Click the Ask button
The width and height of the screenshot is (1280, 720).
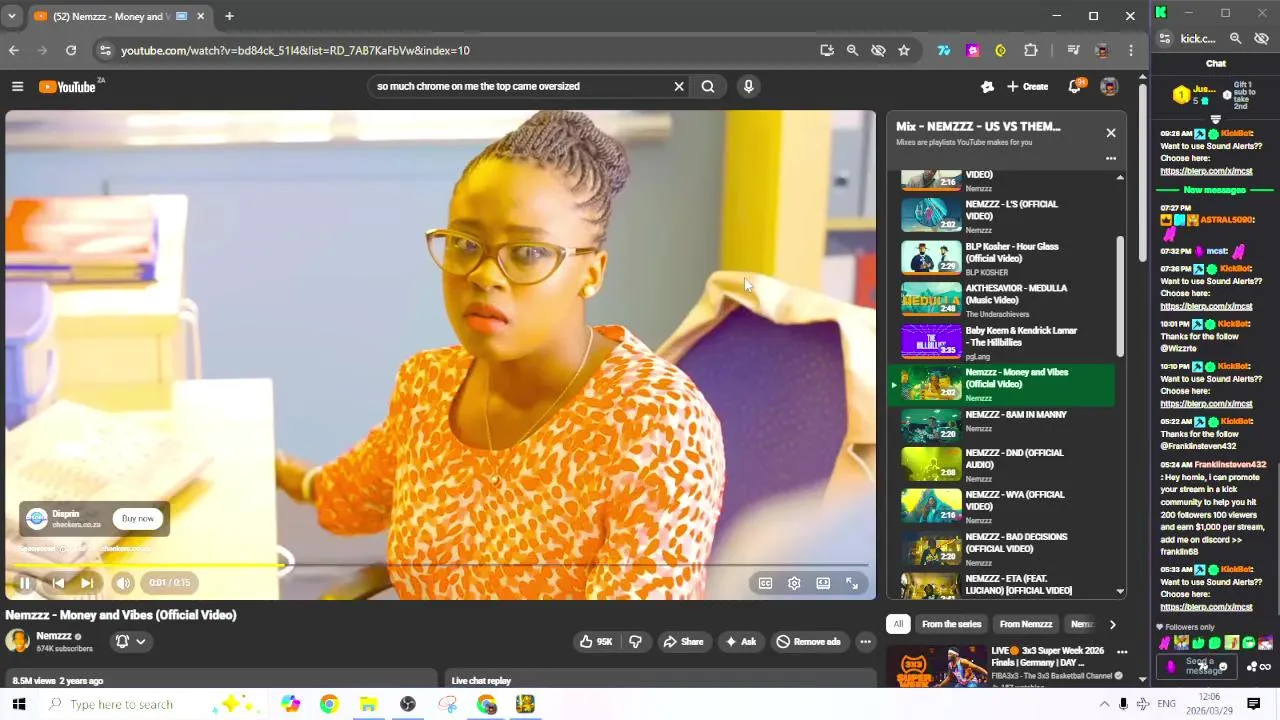741,642
